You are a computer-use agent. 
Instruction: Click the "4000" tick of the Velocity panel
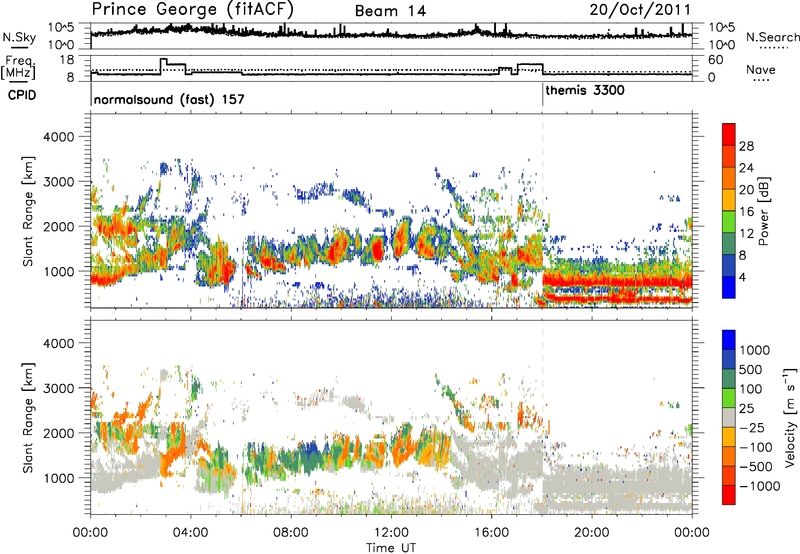(61, 343)
